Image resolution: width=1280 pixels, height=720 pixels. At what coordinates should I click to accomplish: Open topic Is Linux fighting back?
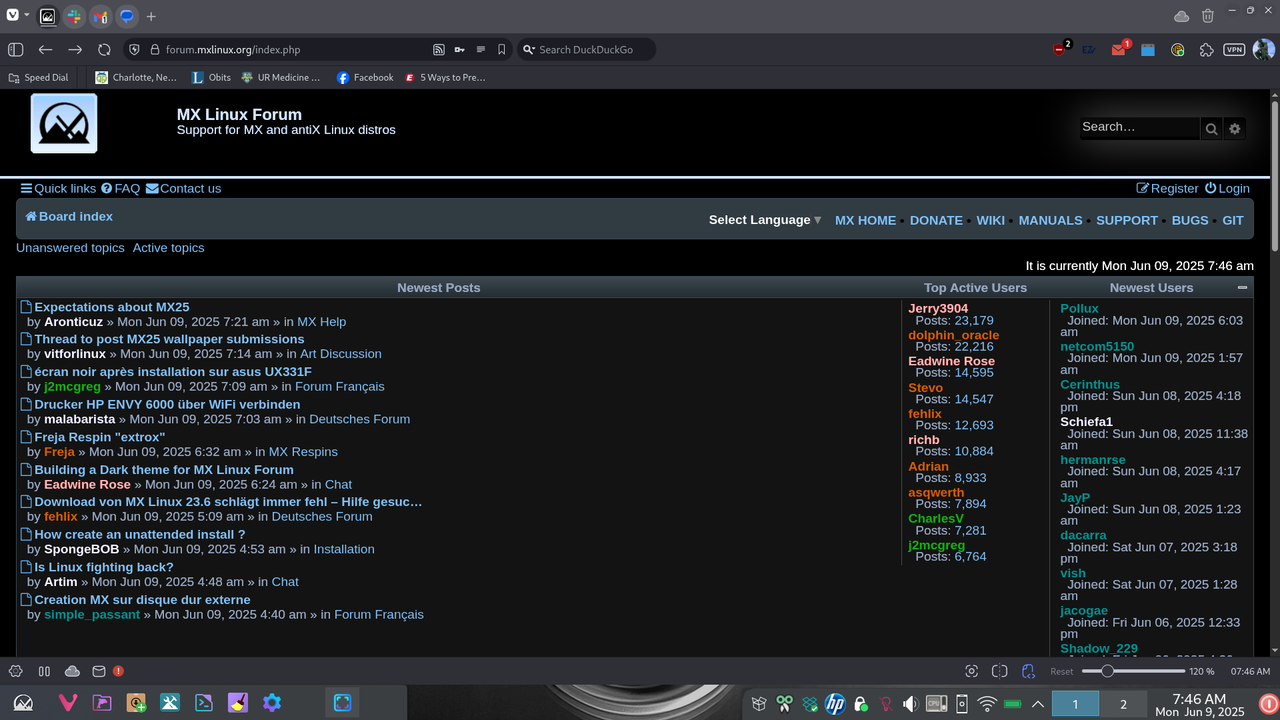[x=104, y=567]
